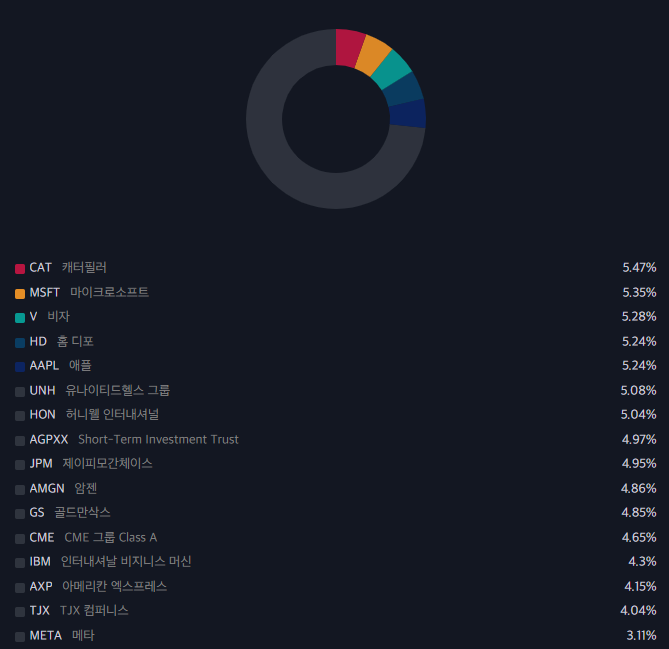Select the teal Visa donut slice
Viewport: 669px width, 649px height.
[x=390, y=70]
